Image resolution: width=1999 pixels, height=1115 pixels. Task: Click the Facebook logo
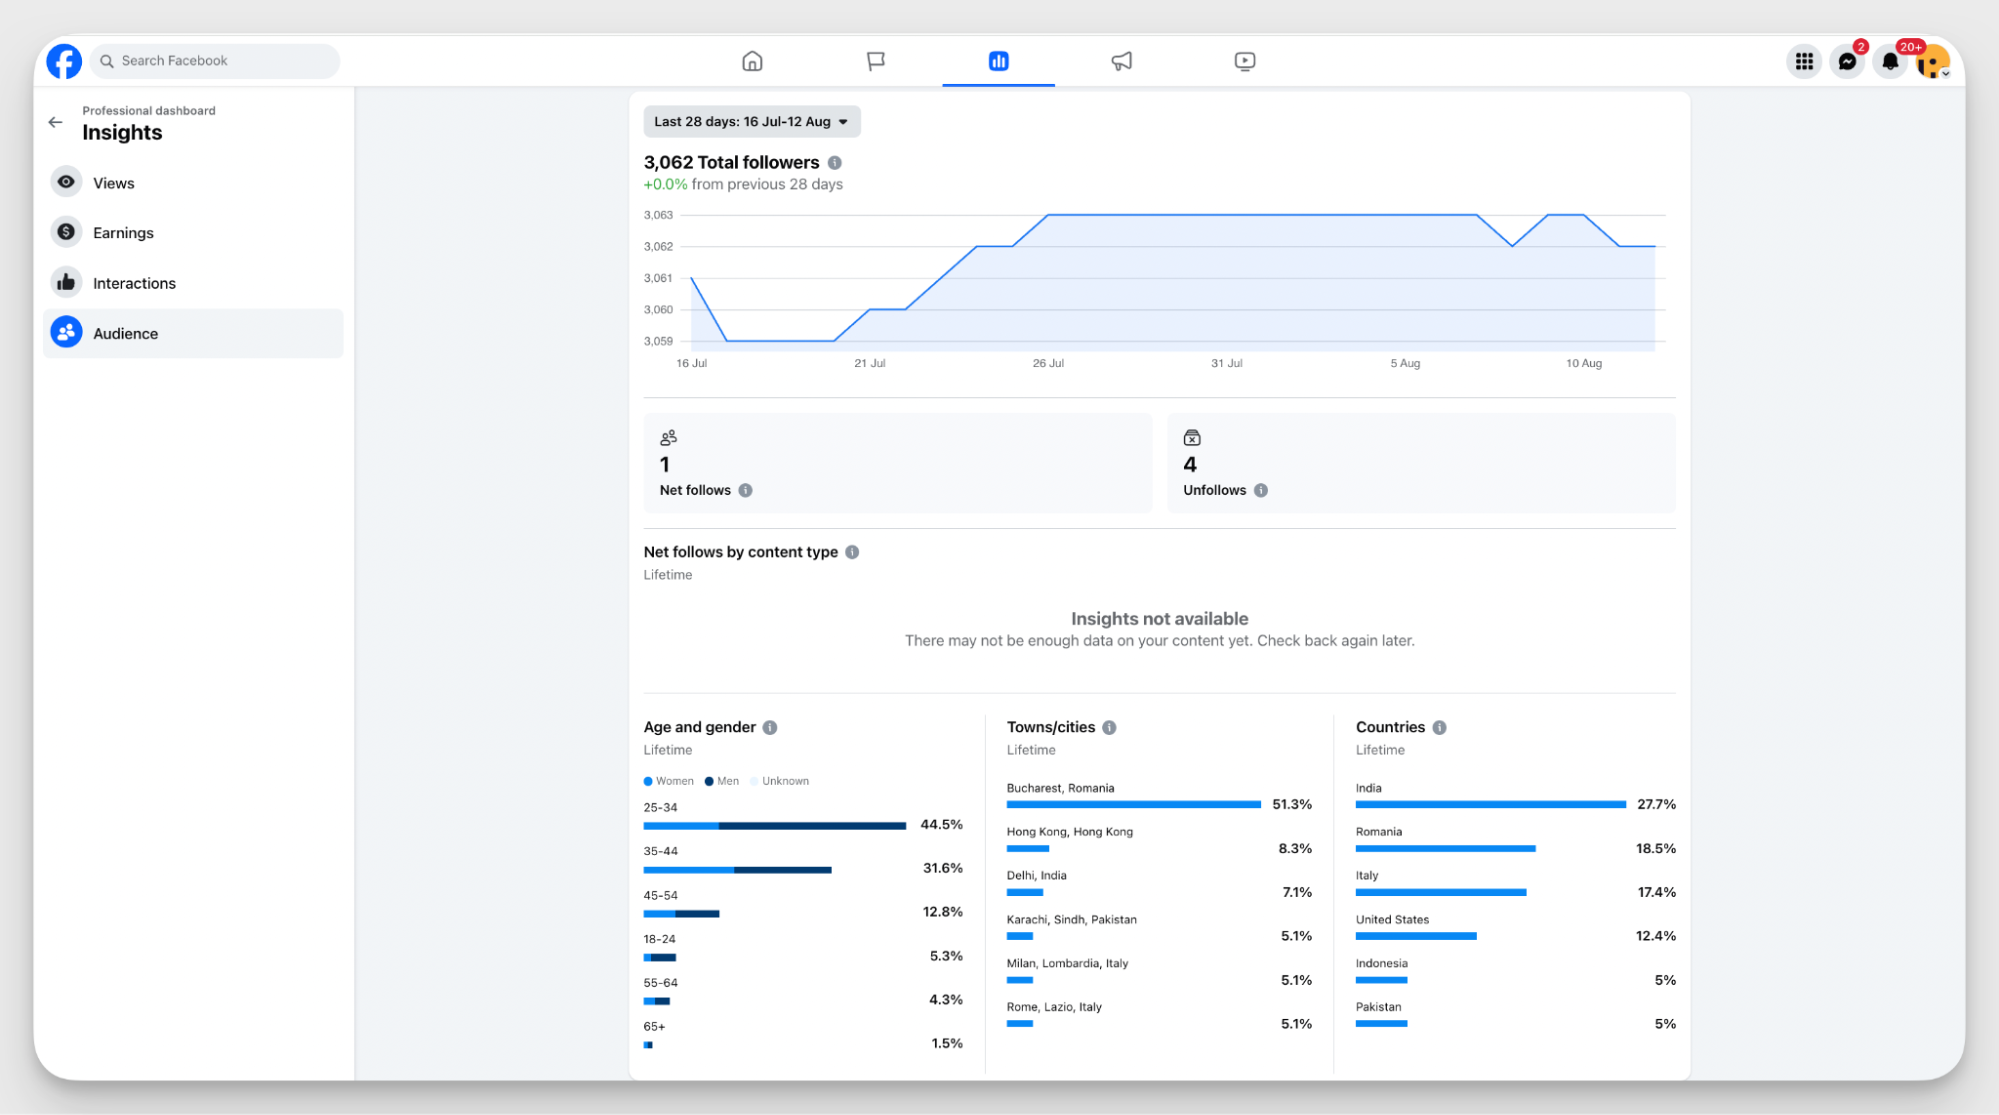click(x=64, y=61)
